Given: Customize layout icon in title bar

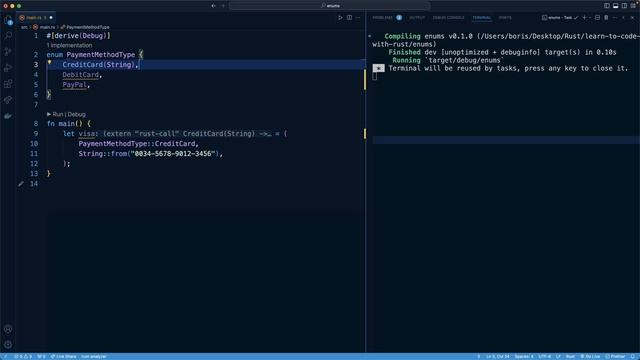Looking at the screenshot, I should (633, 6).
